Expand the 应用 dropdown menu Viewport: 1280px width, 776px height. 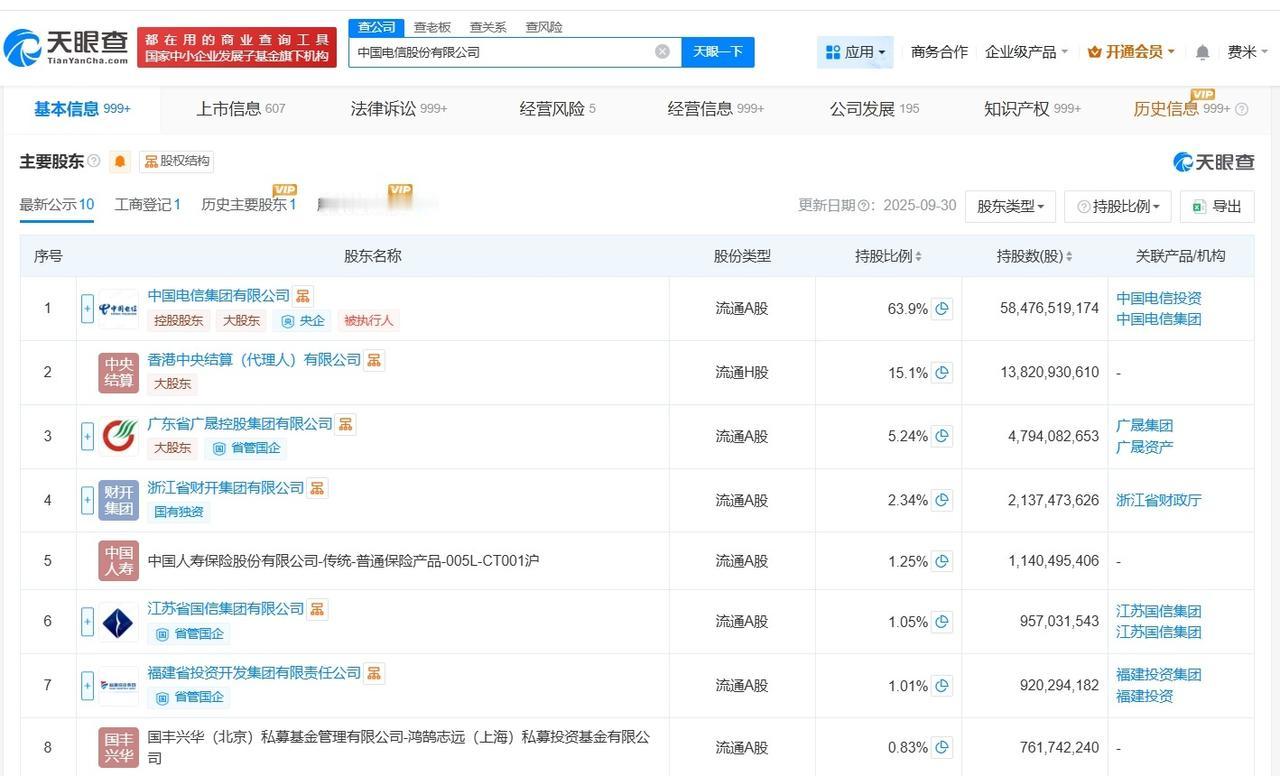(x=855, y=52)
